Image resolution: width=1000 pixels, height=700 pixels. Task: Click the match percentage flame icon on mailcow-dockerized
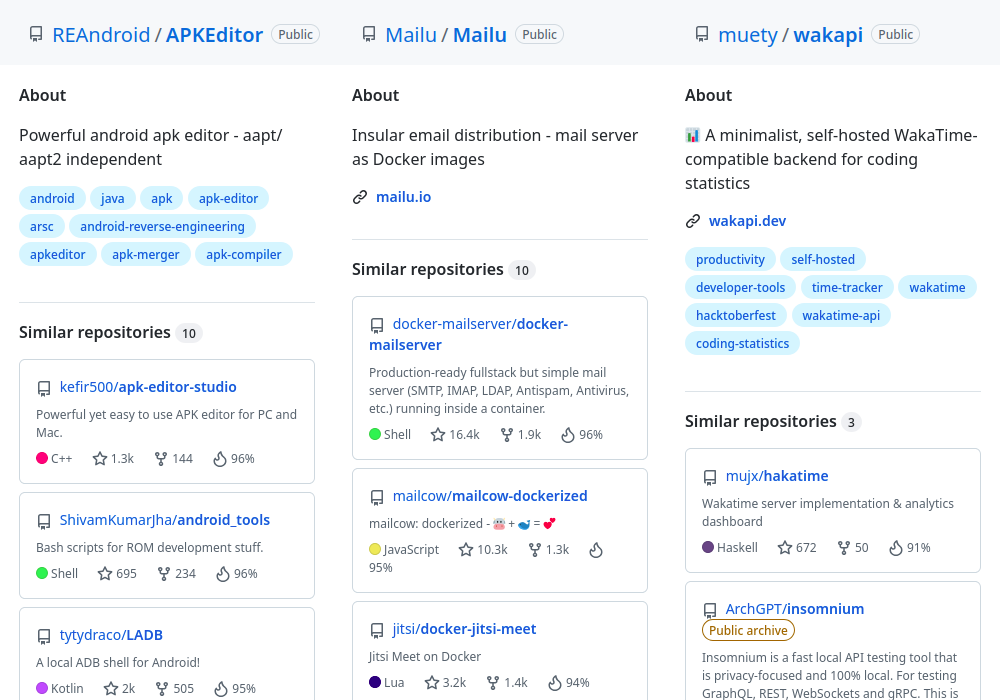[596, 550]
